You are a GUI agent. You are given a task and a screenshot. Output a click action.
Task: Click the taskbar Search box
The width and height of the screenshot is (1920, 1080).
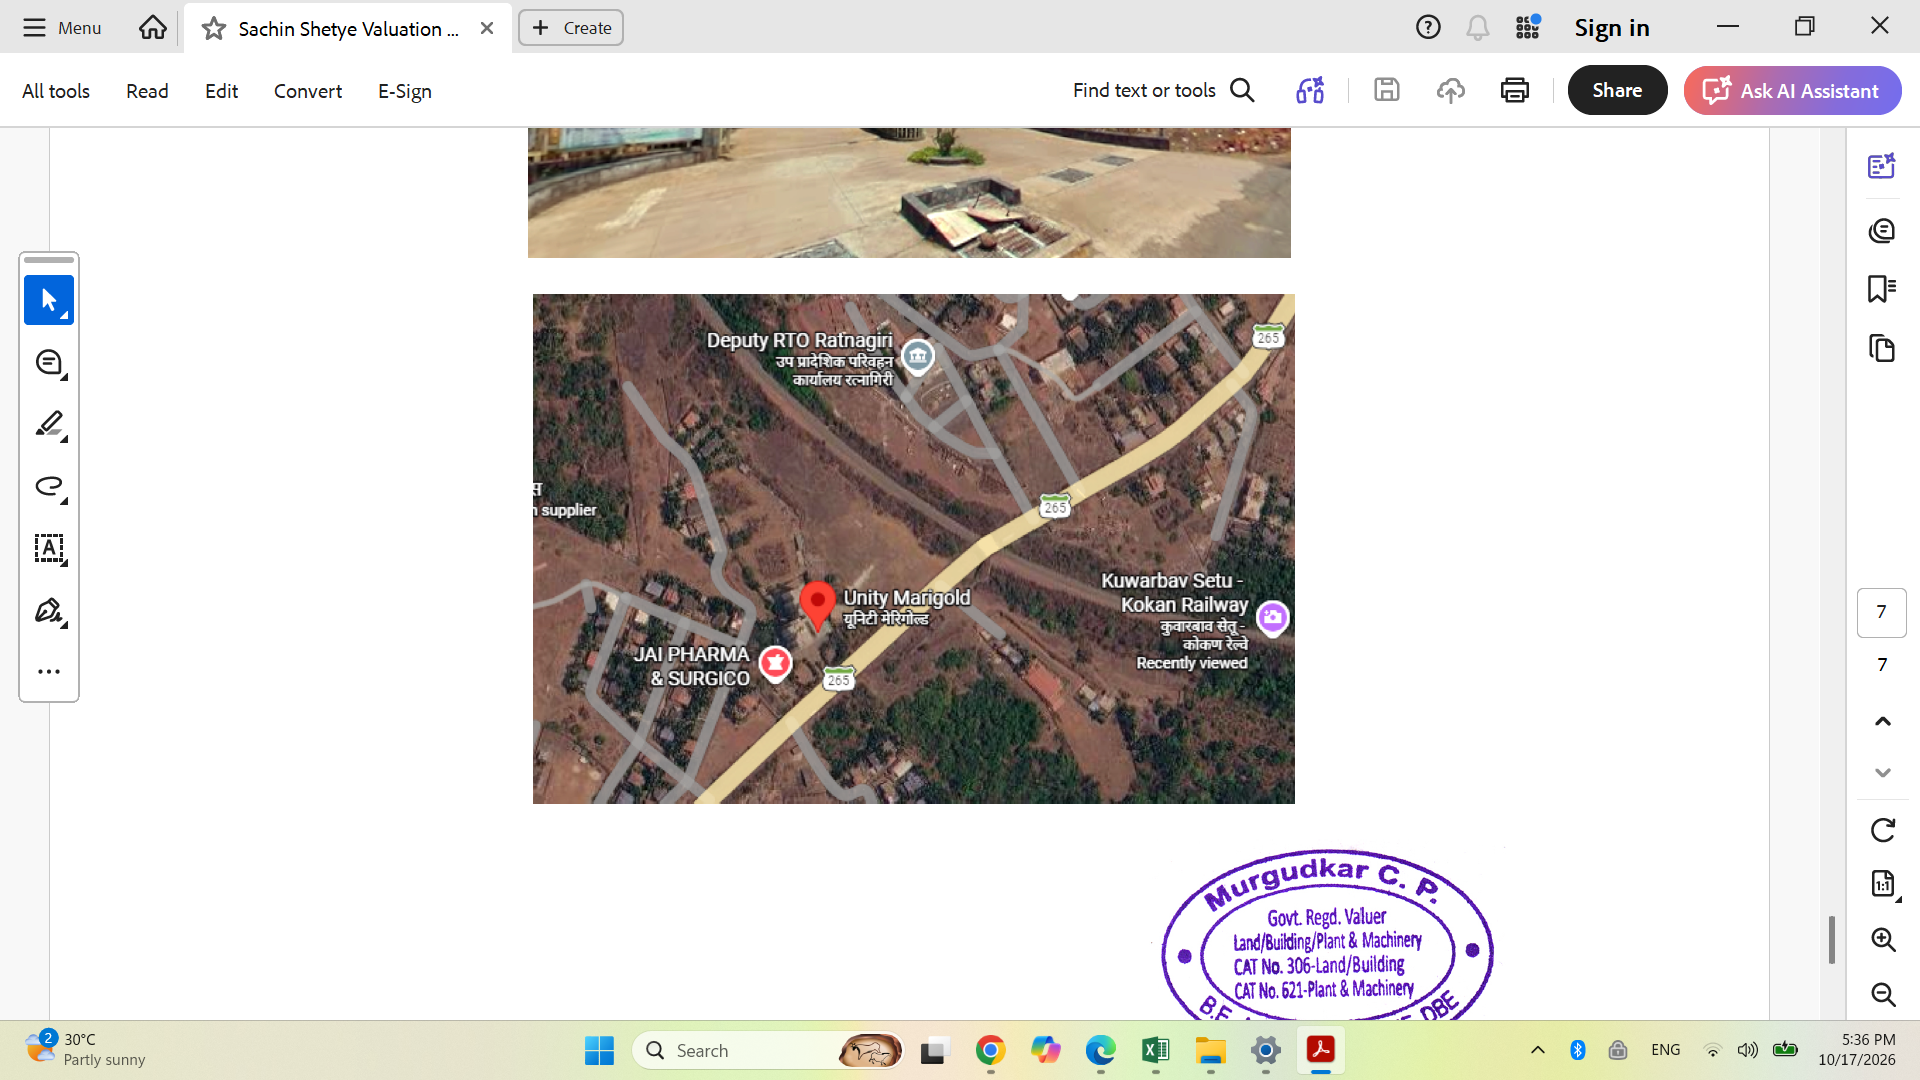pyautogui.click(x=768, y=1050)
